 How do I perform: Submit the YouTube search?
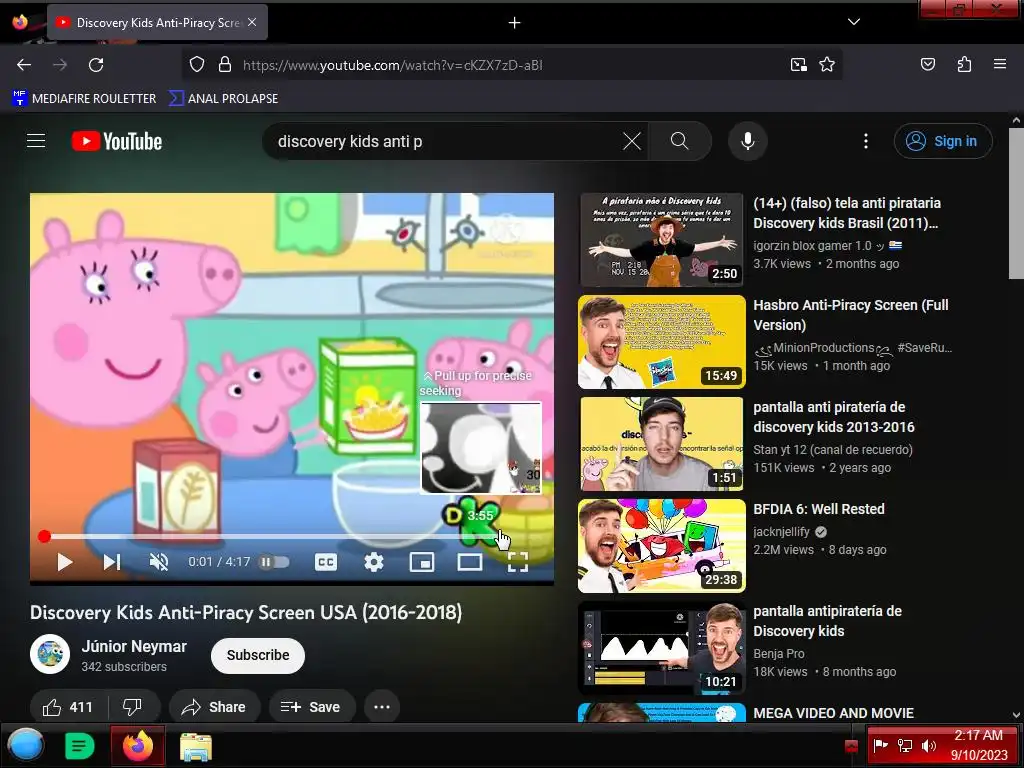(x=679, y=141)
